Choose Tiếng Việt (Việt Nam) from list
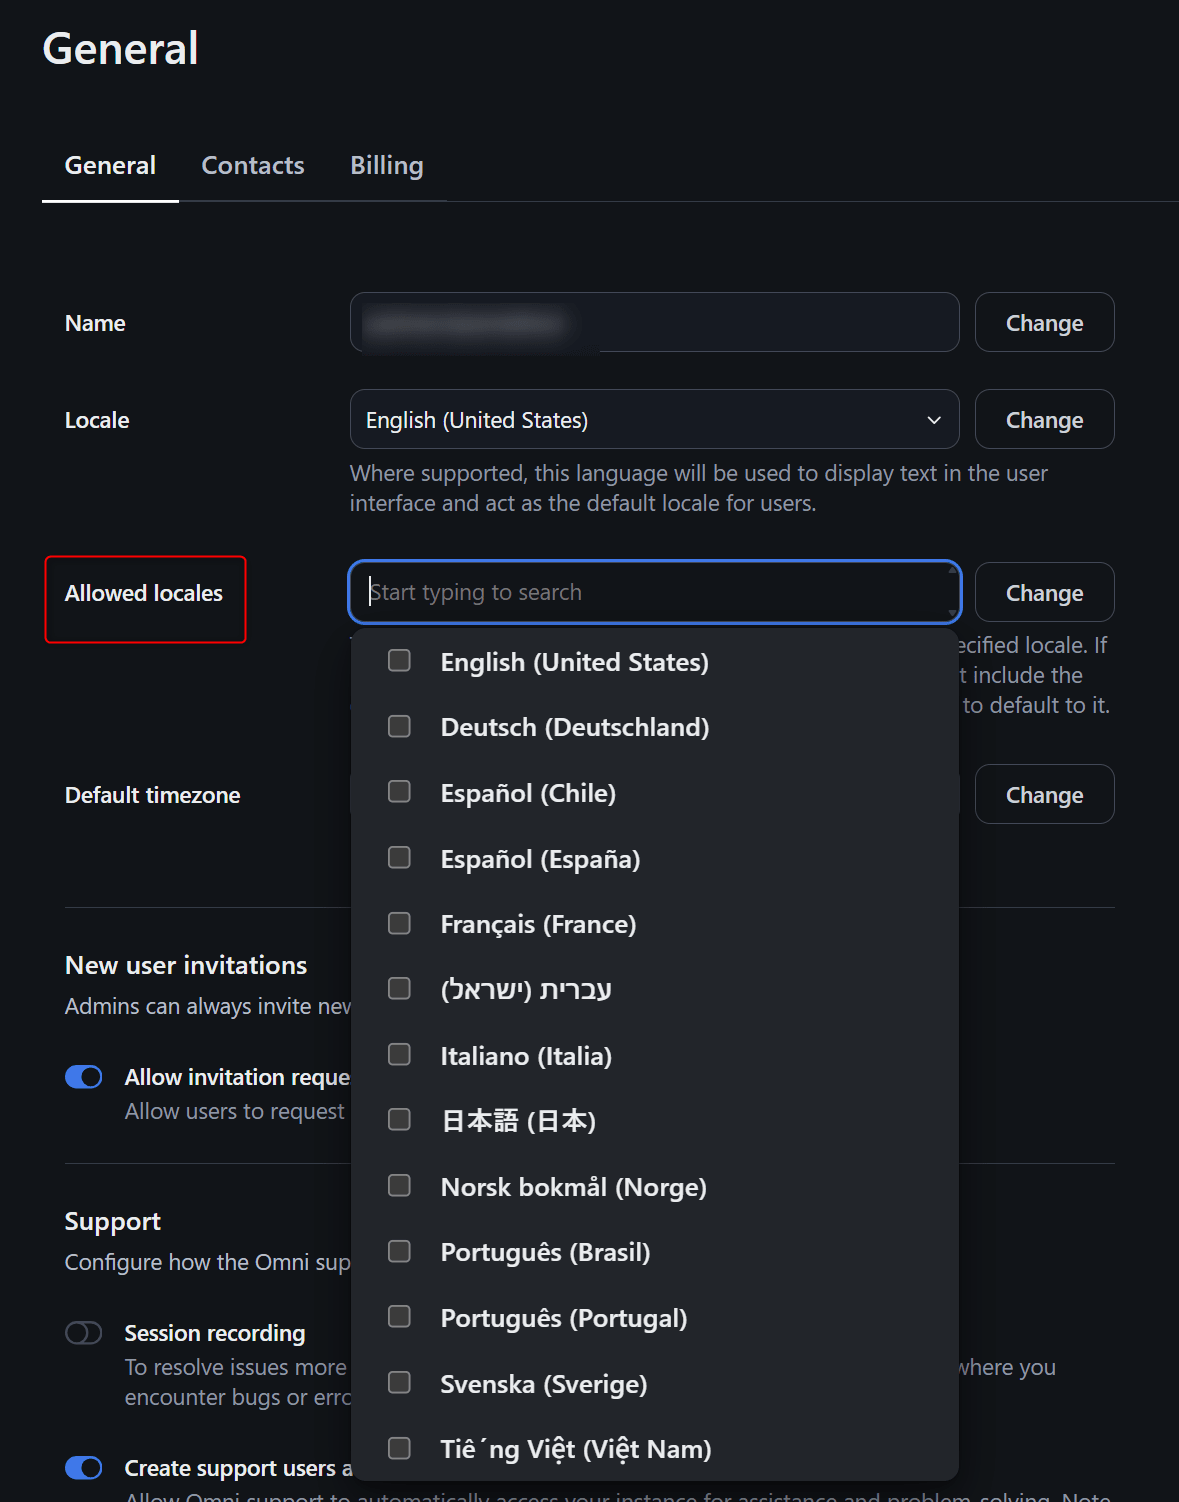The image size is (1179, 1502). coord(399,1448)
